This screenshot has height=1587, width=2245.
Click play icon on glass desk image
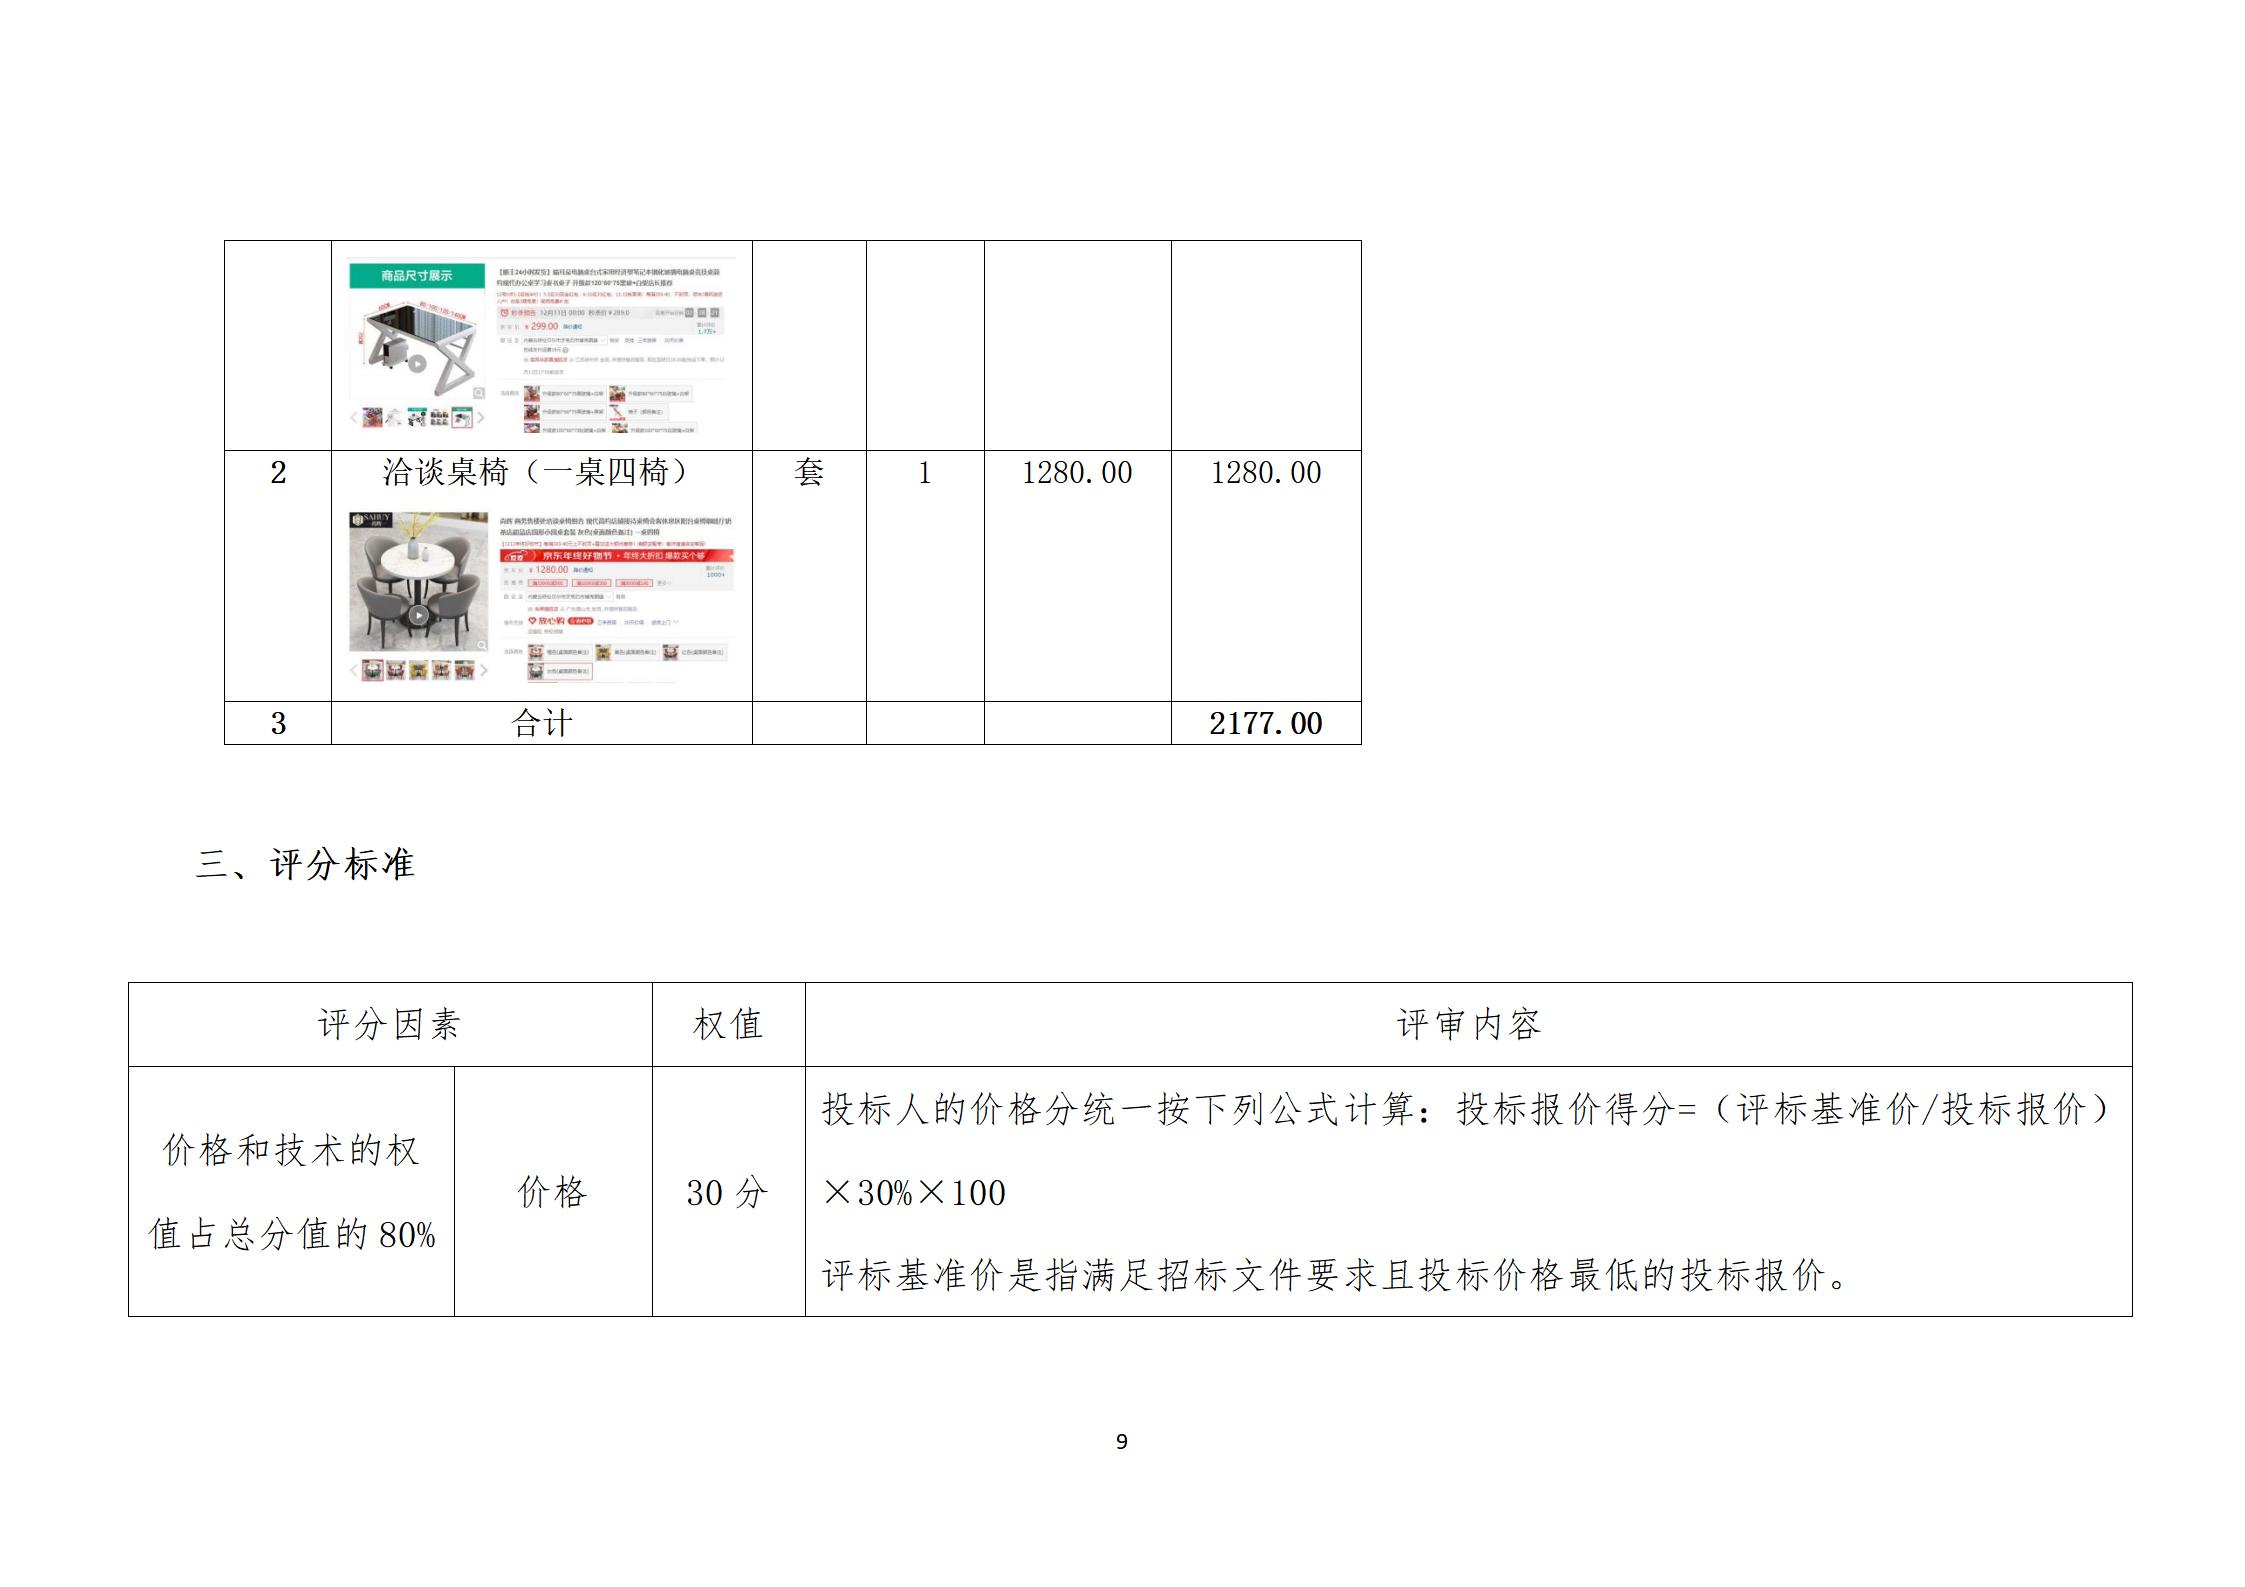418,364
